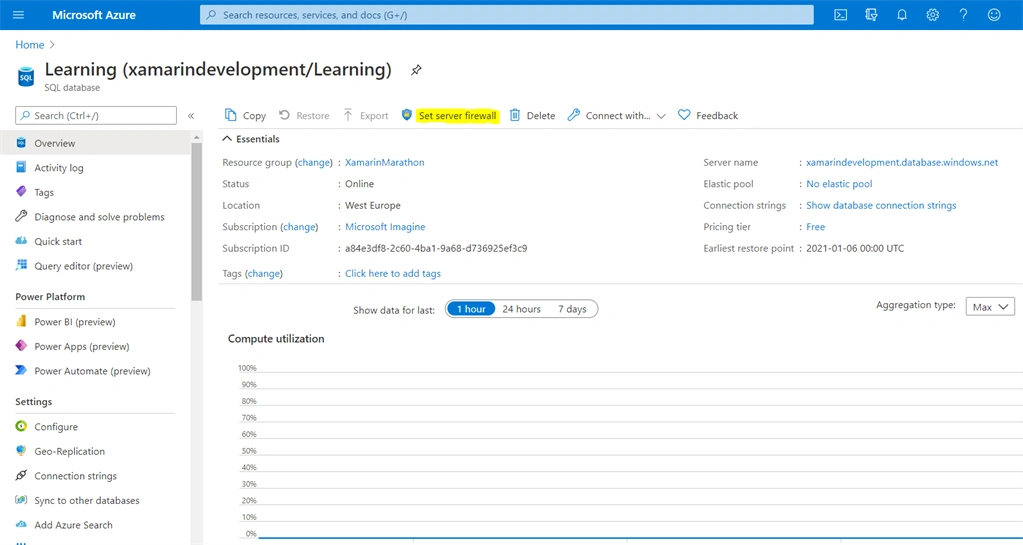Open the help question mark icon

[x=963, y=14]
